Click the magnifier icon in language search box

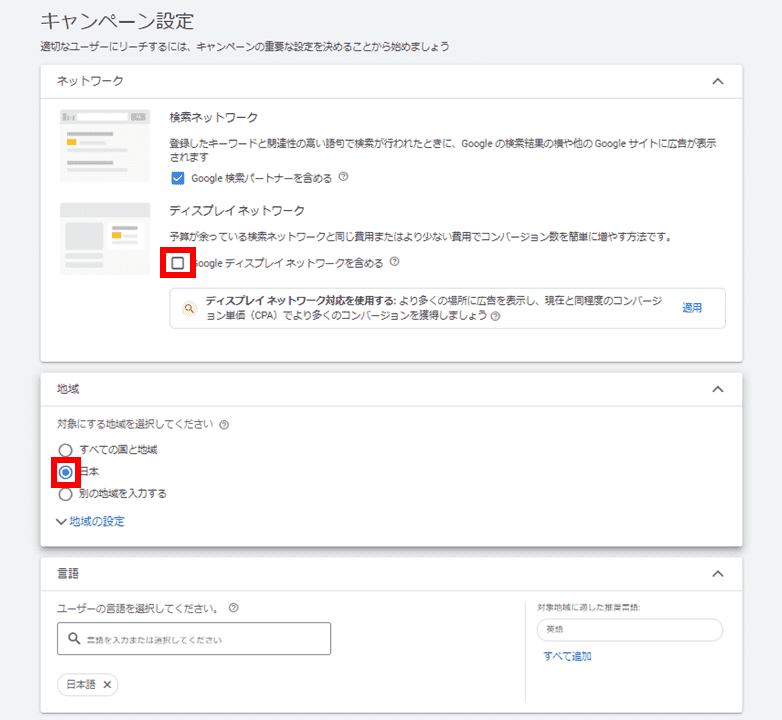coord(74,639)
